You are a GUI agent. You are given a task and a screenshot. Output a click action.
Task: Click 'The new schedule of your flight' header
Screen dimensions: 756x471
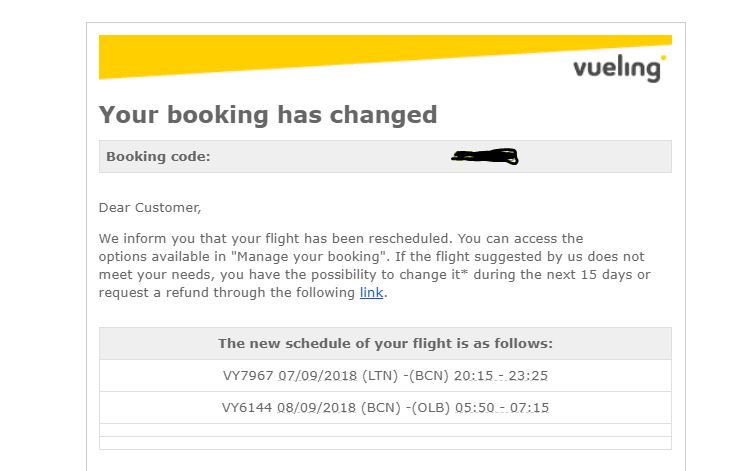(385, 343)
